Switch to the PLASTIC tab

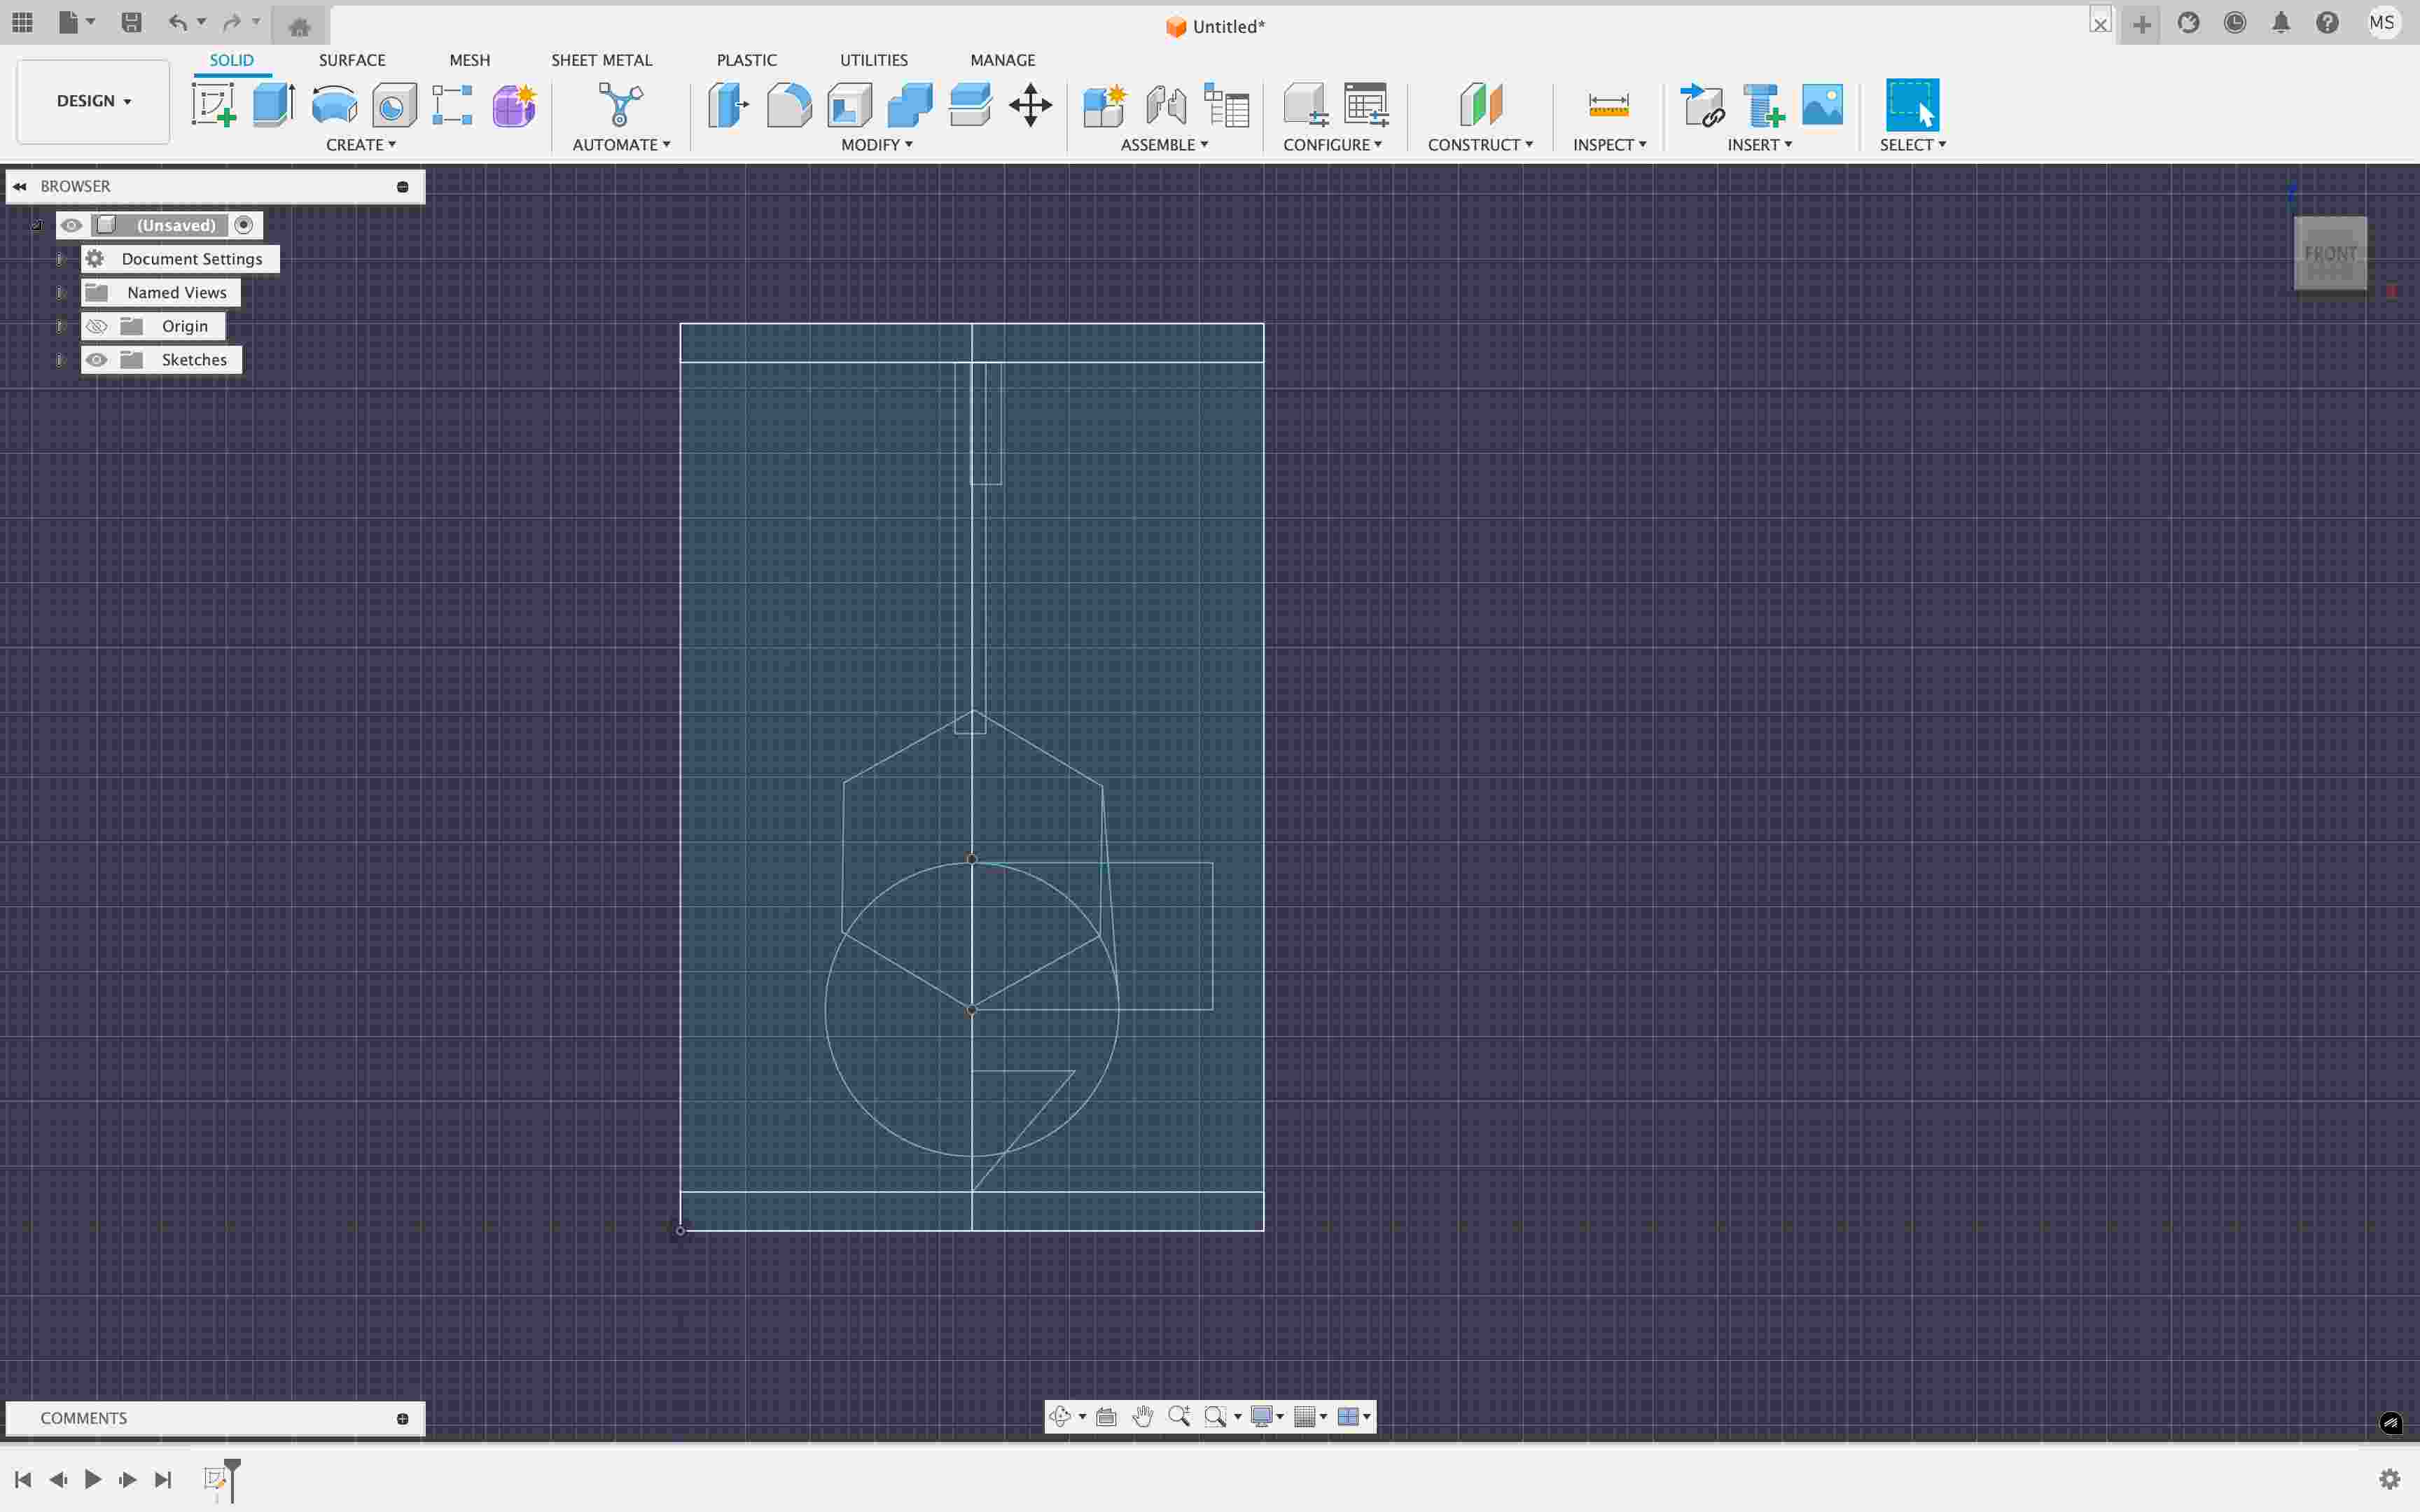pos(747,60)
